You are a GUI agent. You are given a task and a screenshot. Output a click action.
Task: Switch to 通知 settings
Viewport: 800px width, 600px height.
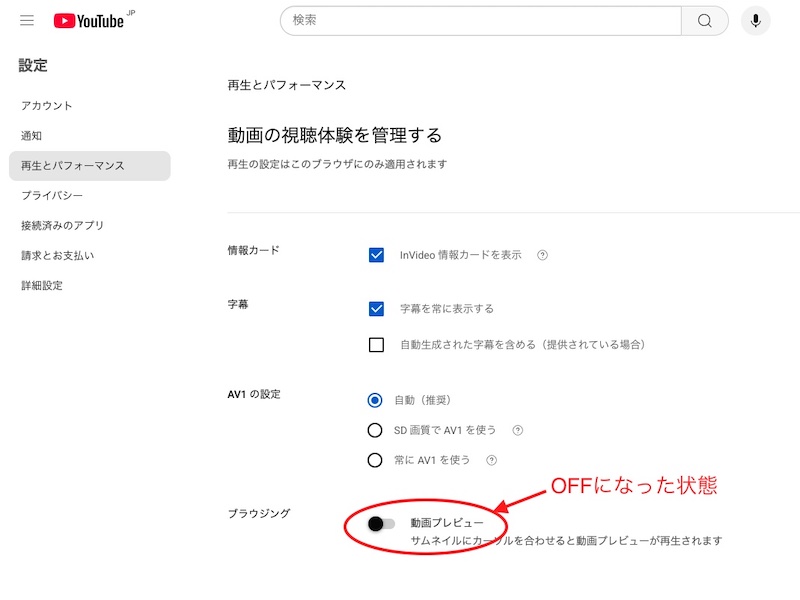(34, 135)
